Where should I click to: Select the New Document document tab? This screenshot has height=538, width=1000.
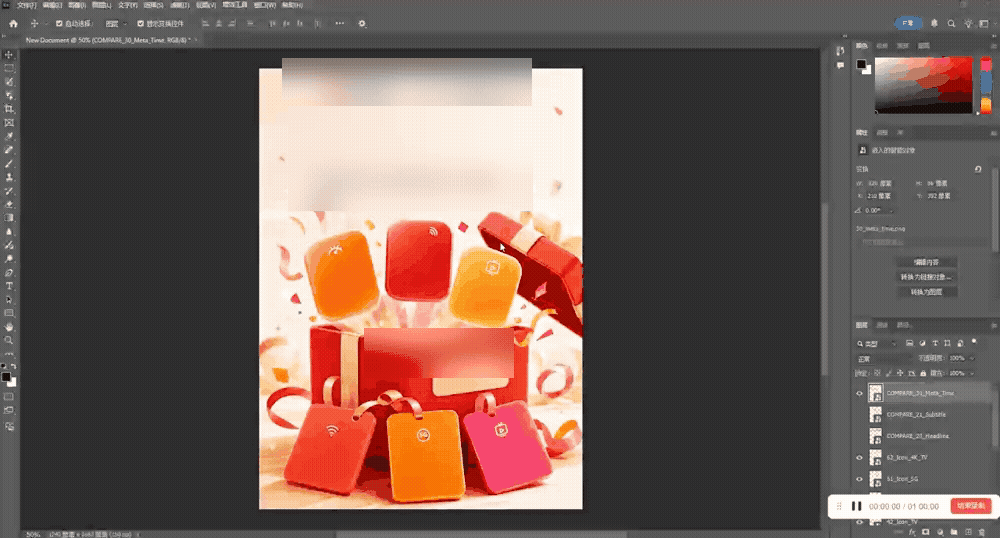pyautogui.click(x=107, y=40)
